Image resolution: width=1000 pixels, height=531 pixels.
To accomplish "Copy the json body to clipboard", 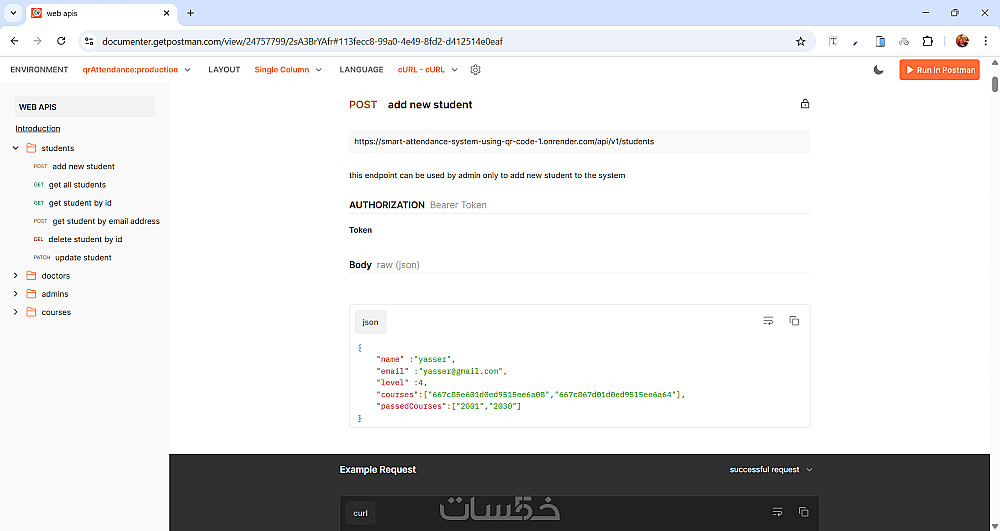I will point(794,321).
